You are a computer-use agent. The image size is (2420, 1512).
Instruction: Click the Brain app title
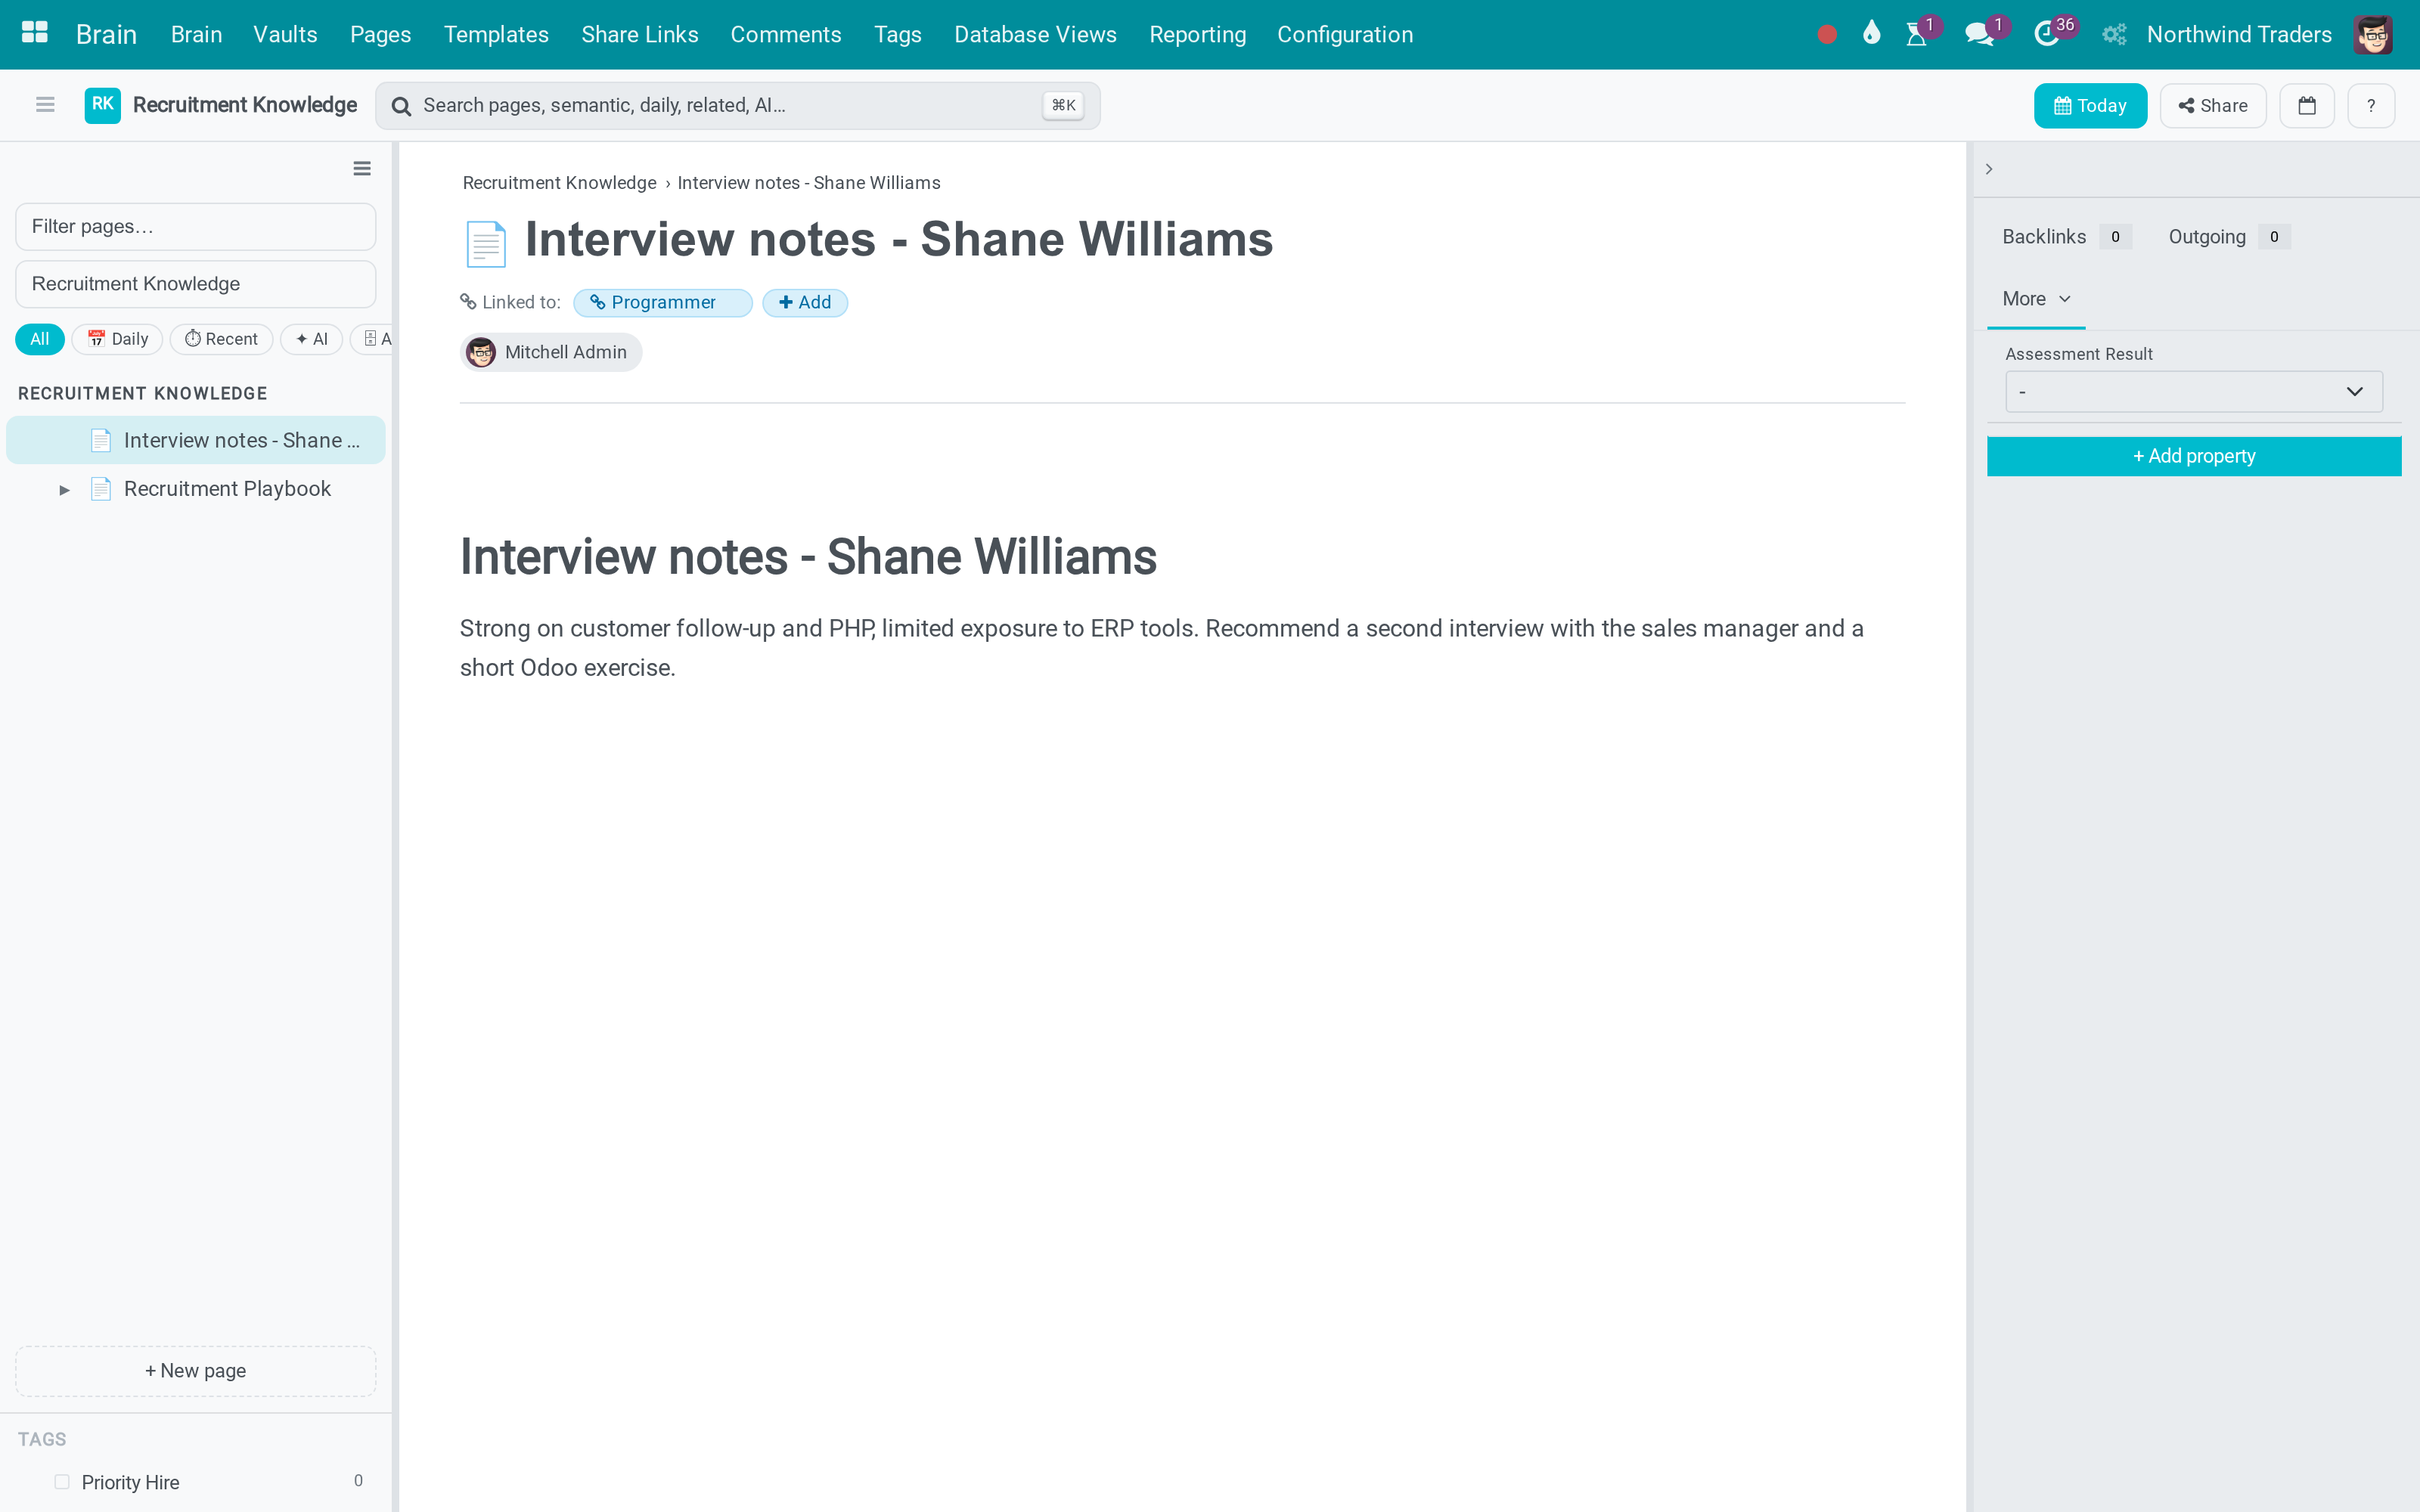point(106,34)
